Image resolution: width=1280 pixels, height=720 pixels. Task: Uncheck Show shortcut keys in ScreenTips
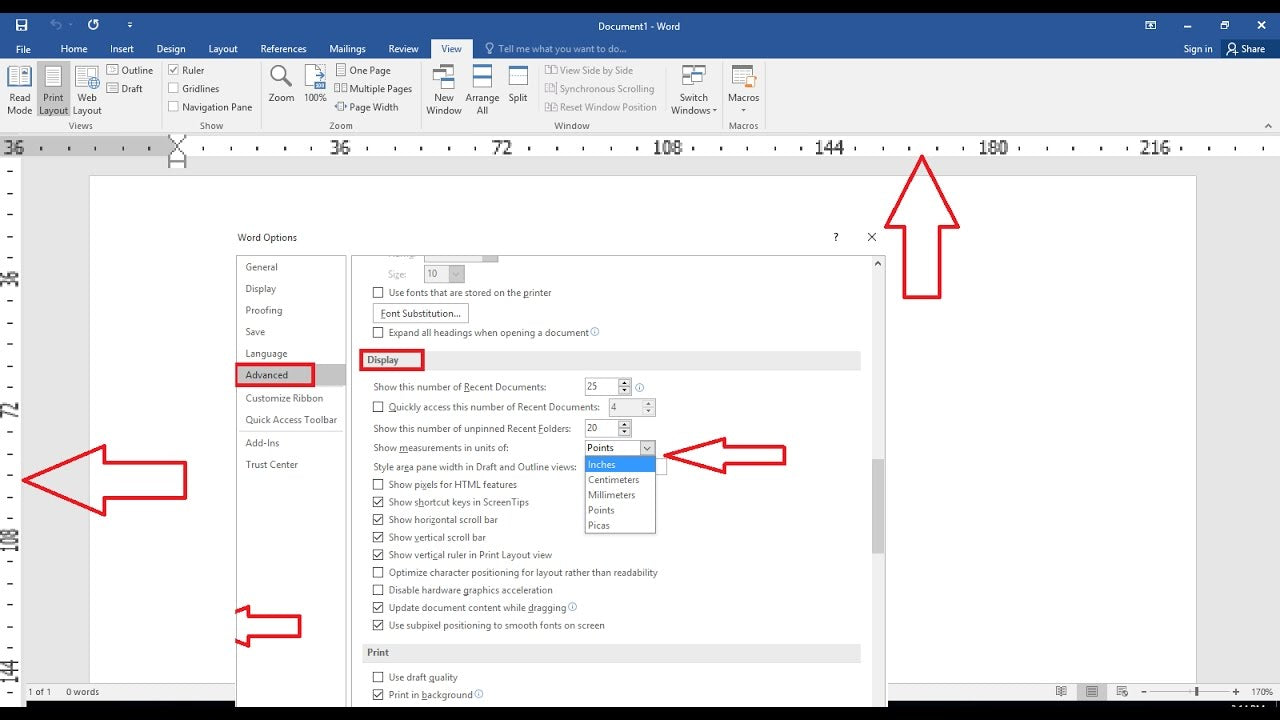[378, 502]
